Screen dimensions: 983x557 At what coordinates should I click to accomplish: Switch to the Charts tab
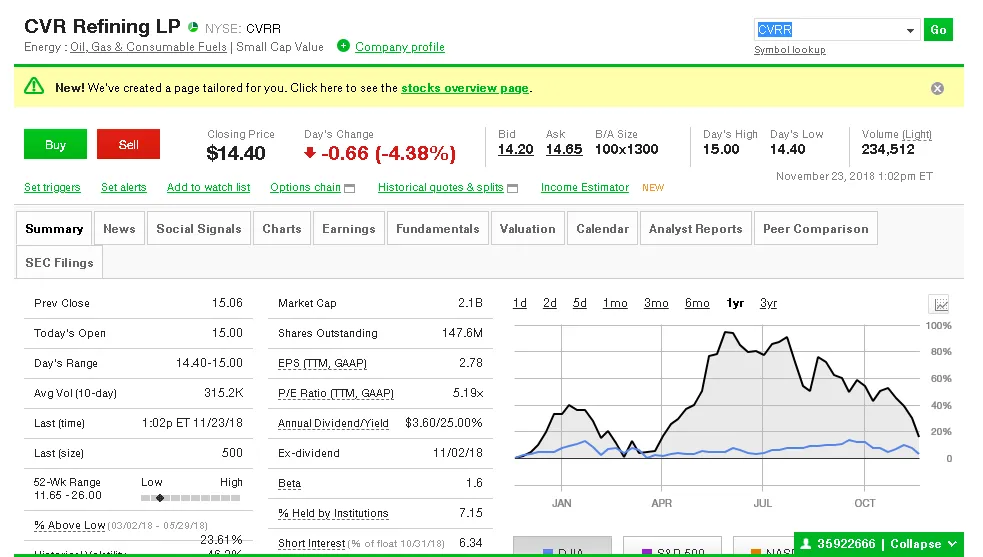[x=282, y=229]
